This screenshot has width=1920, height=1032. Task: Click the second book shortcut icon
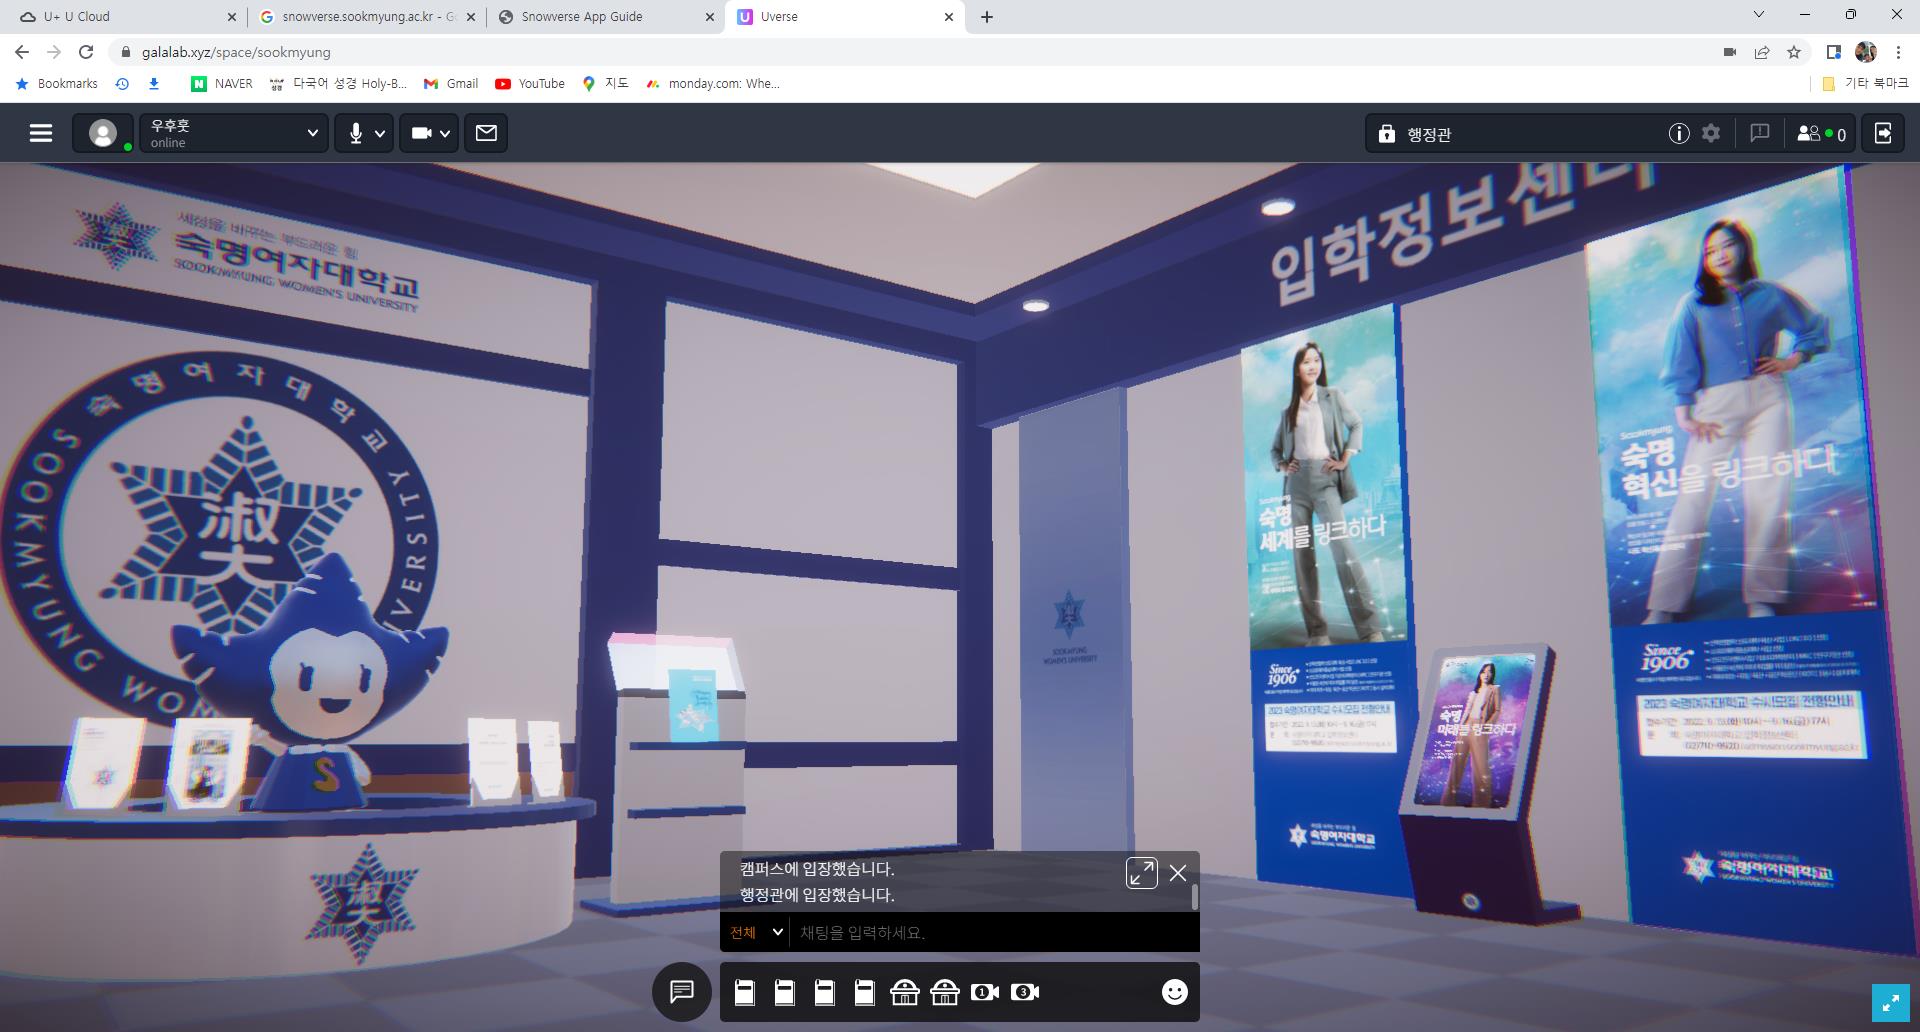click(x=785, y=992)
